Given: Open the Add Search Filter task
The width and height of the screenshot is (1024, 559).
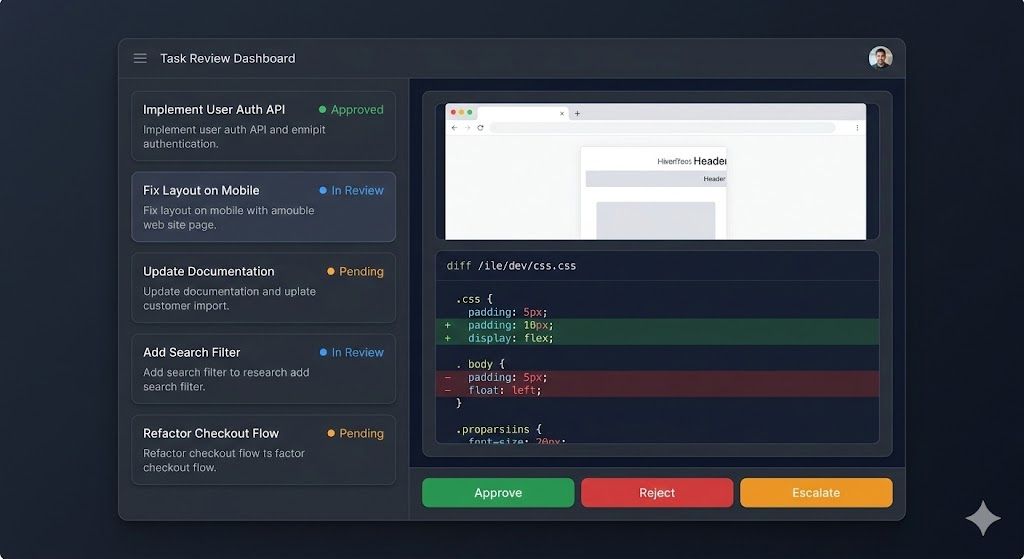Looking at the screenshot, I should 263,369.
